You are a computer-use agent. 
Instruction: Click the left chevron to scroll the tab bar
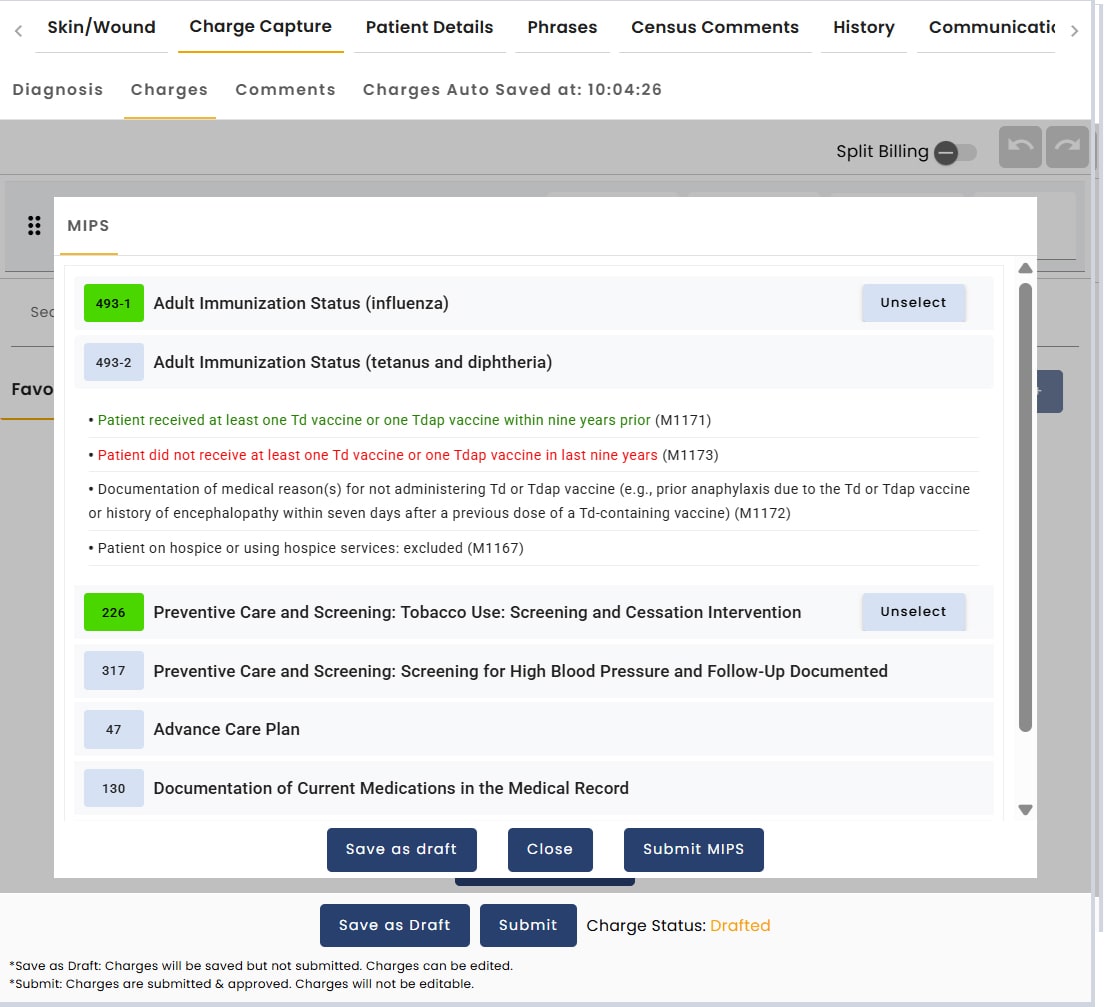(x=17, y=30)
